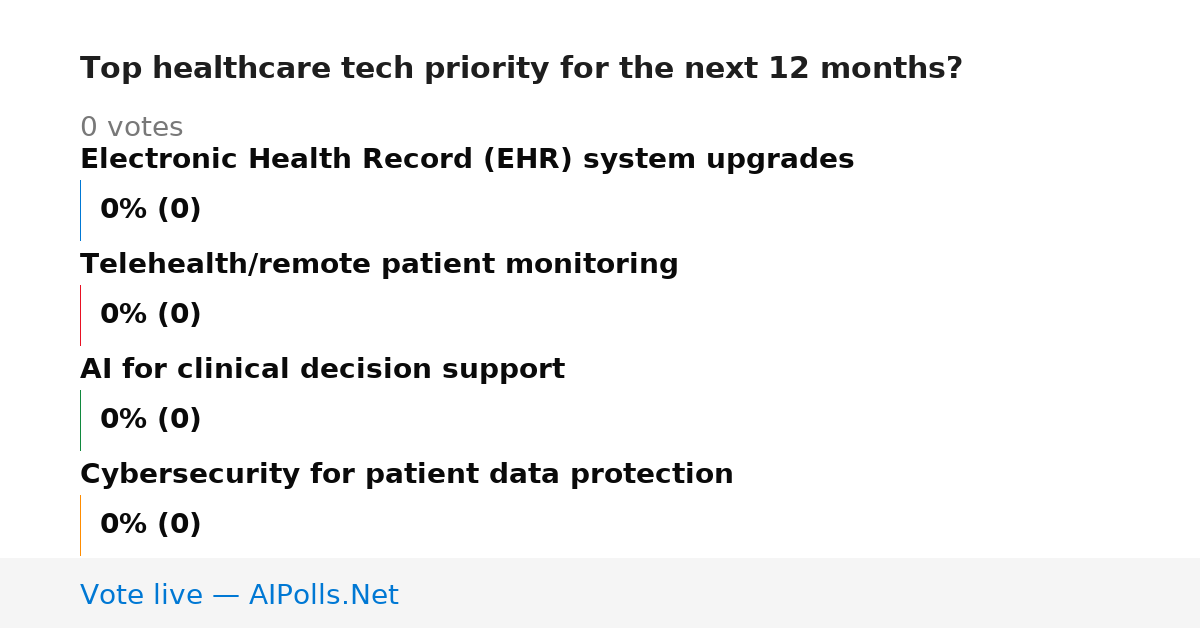Pick the AI for clinical decision support option

pyautogui.click(x=322, y=370)
